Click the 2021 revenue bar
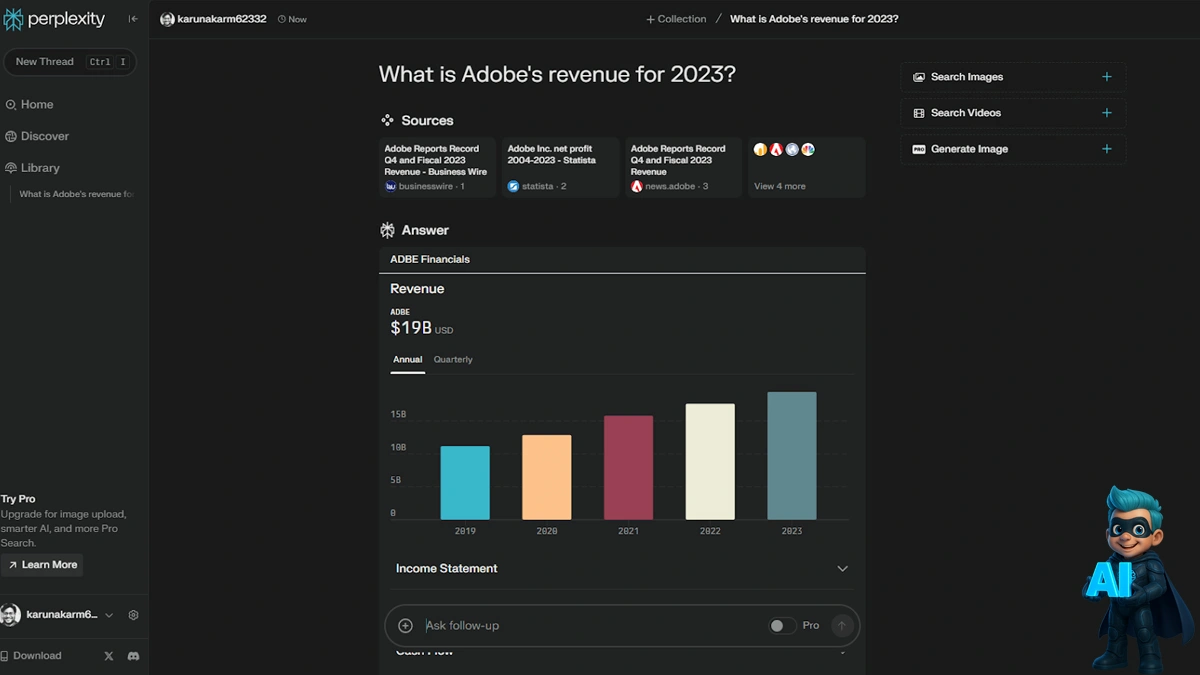This screenshot has height=675, width=1200. point(628,468)
